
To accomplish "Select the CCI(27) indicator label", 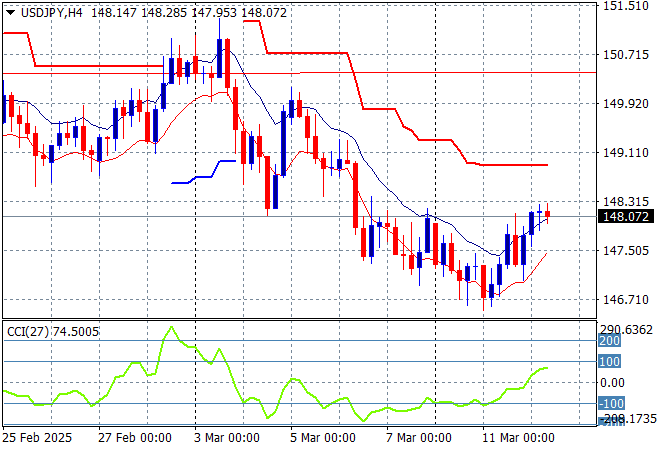I will [x=26, y=331].
